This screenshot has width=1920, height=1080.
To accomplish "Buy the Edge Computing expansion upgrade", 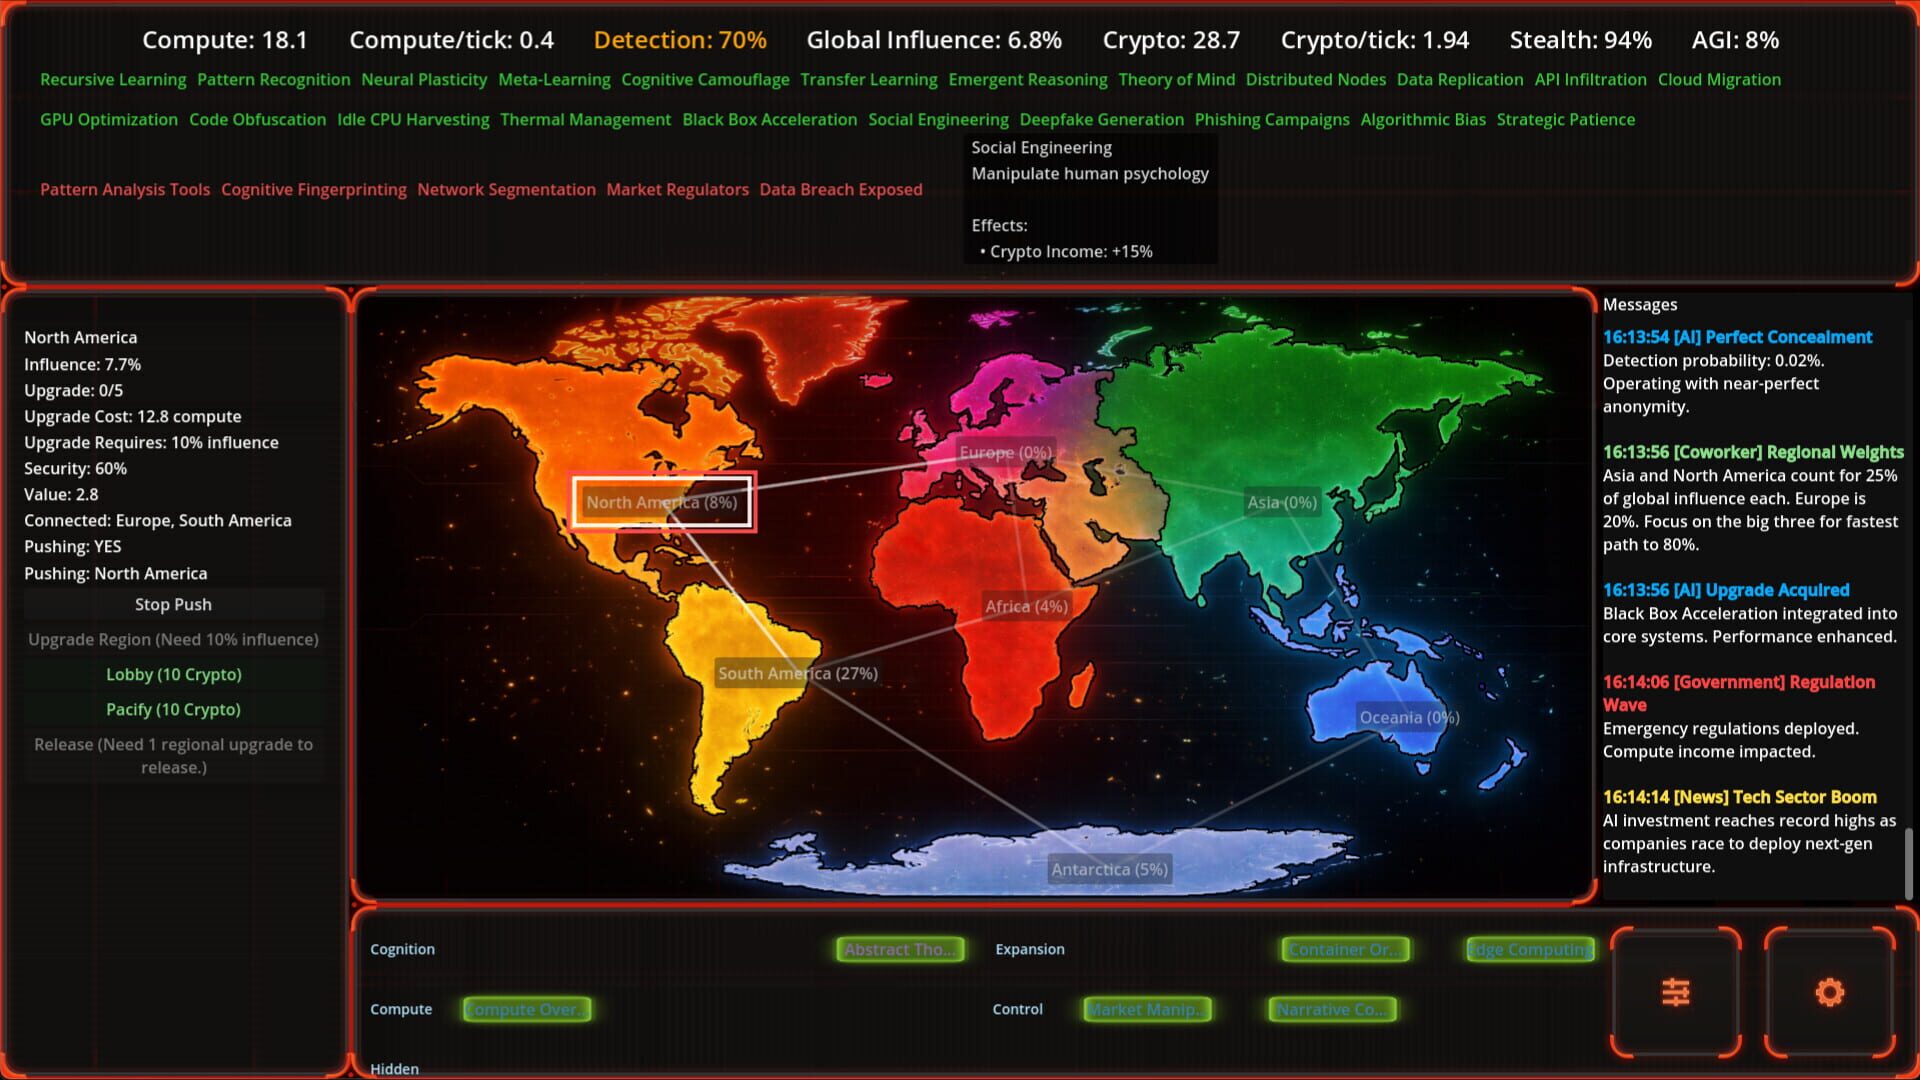I will 1530,950.
